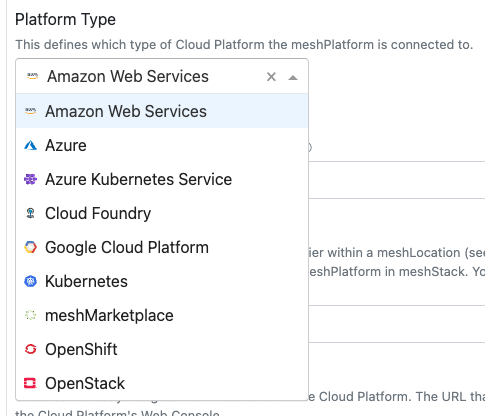Click the Platform Type selection box
This screenshot has height=416, width=485.
162,76
